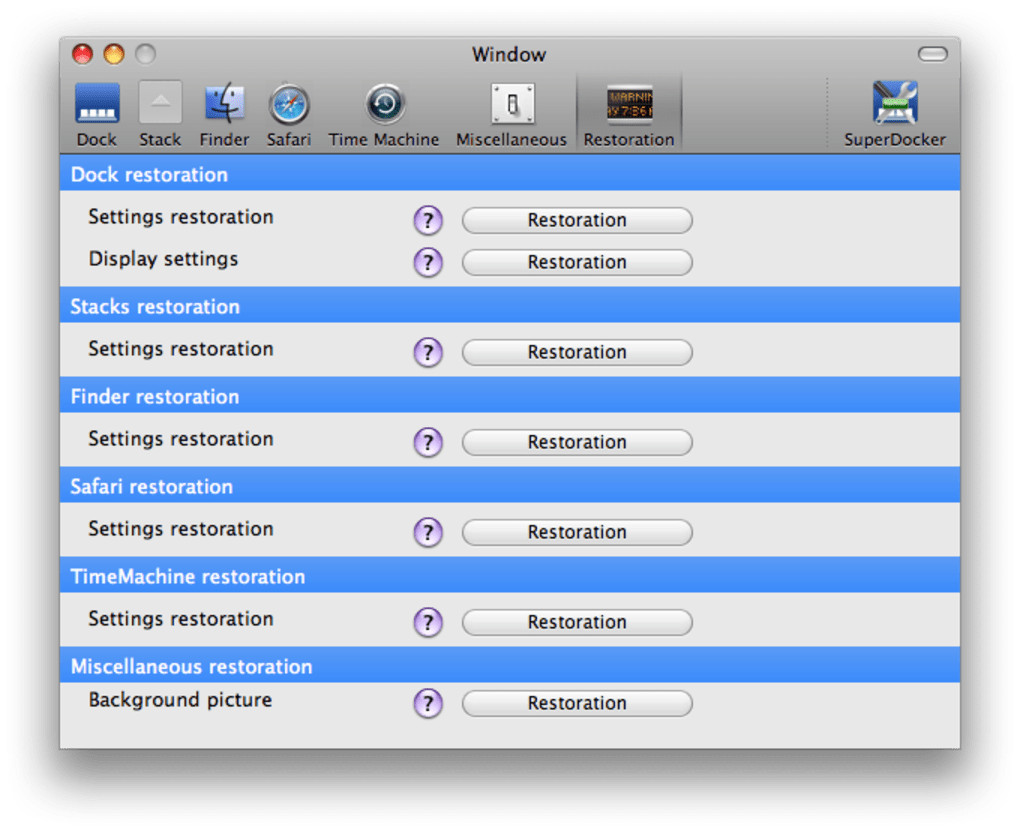Restore Safari settings with Restoration button
Image resolution: width=1020 pixels, height=831 pixels.
577,532
